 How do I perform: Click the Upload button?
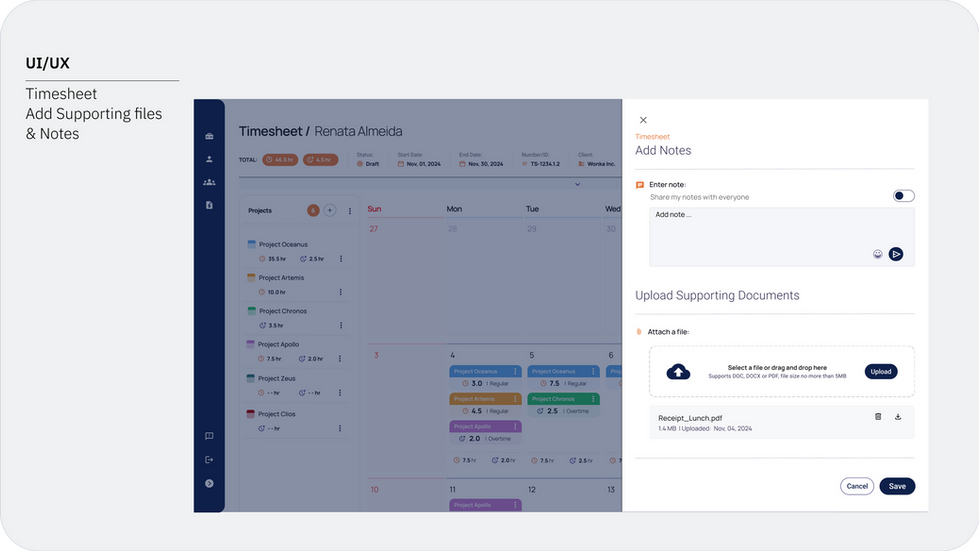pos(881,371)
